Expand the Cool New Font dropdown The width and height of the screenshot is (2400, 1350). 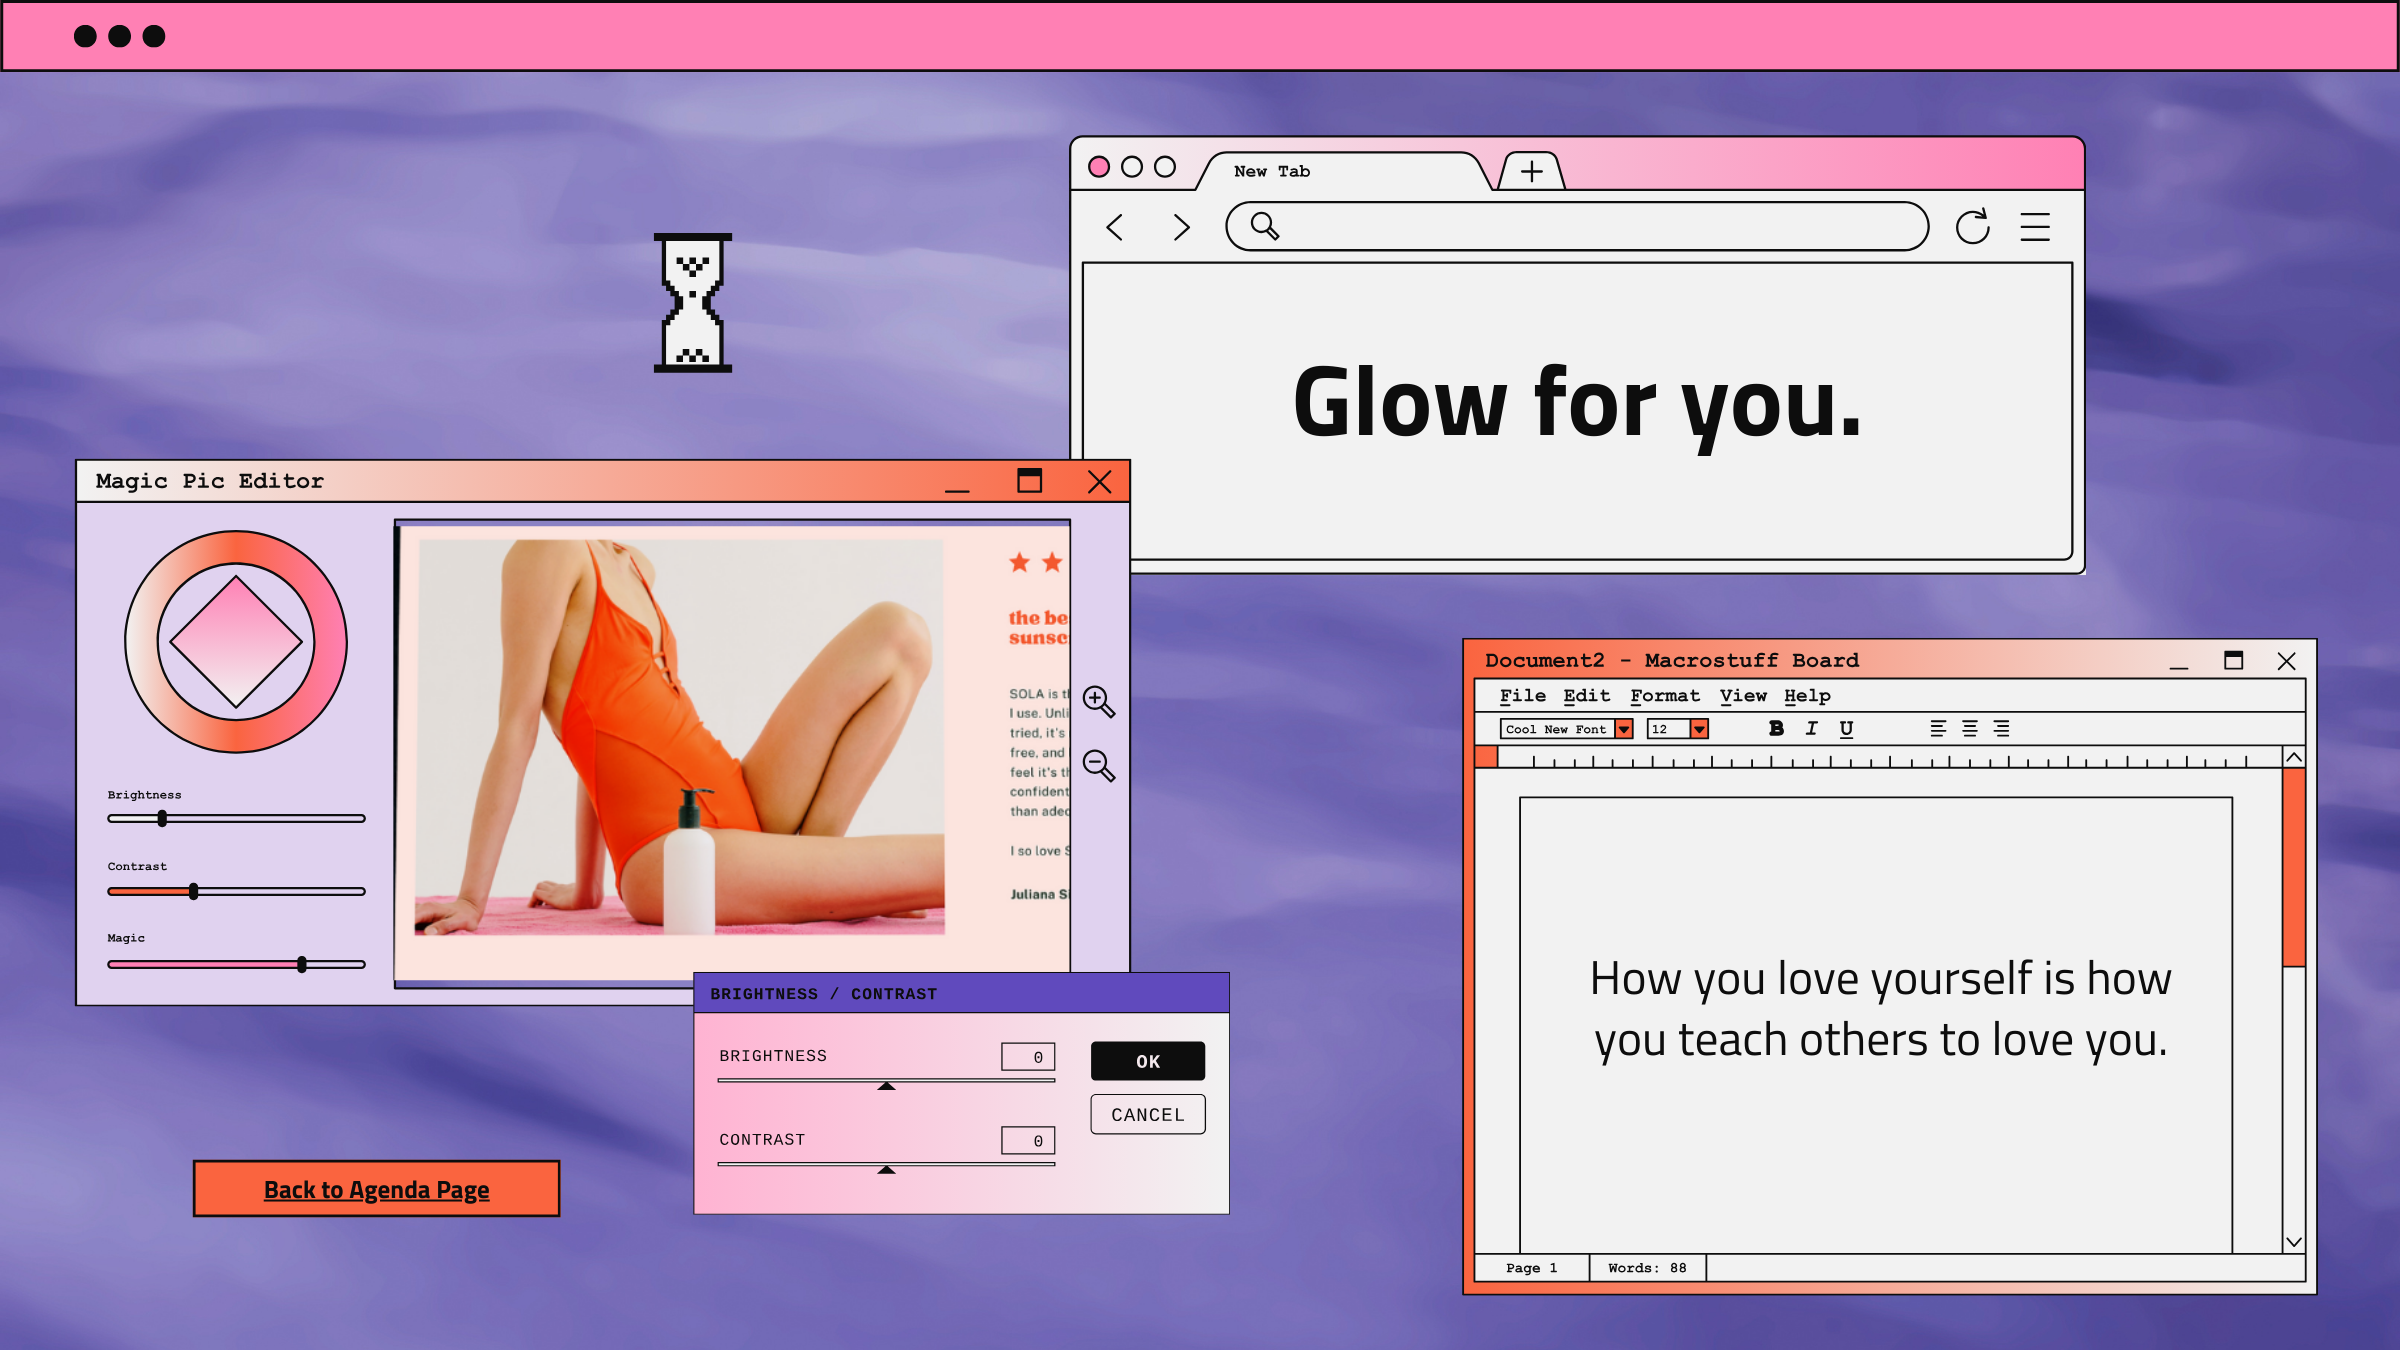coord(1624,729)
